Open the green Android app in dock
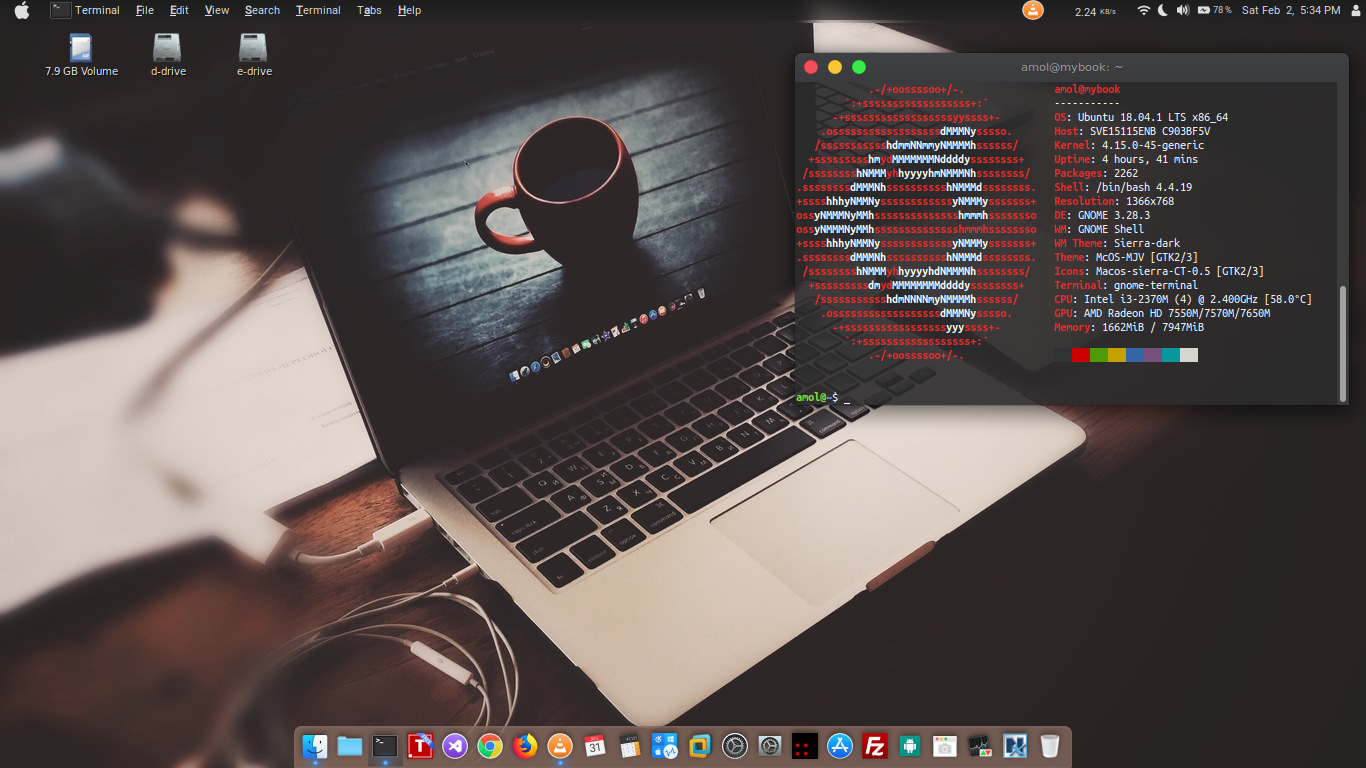 pos(910,746)
